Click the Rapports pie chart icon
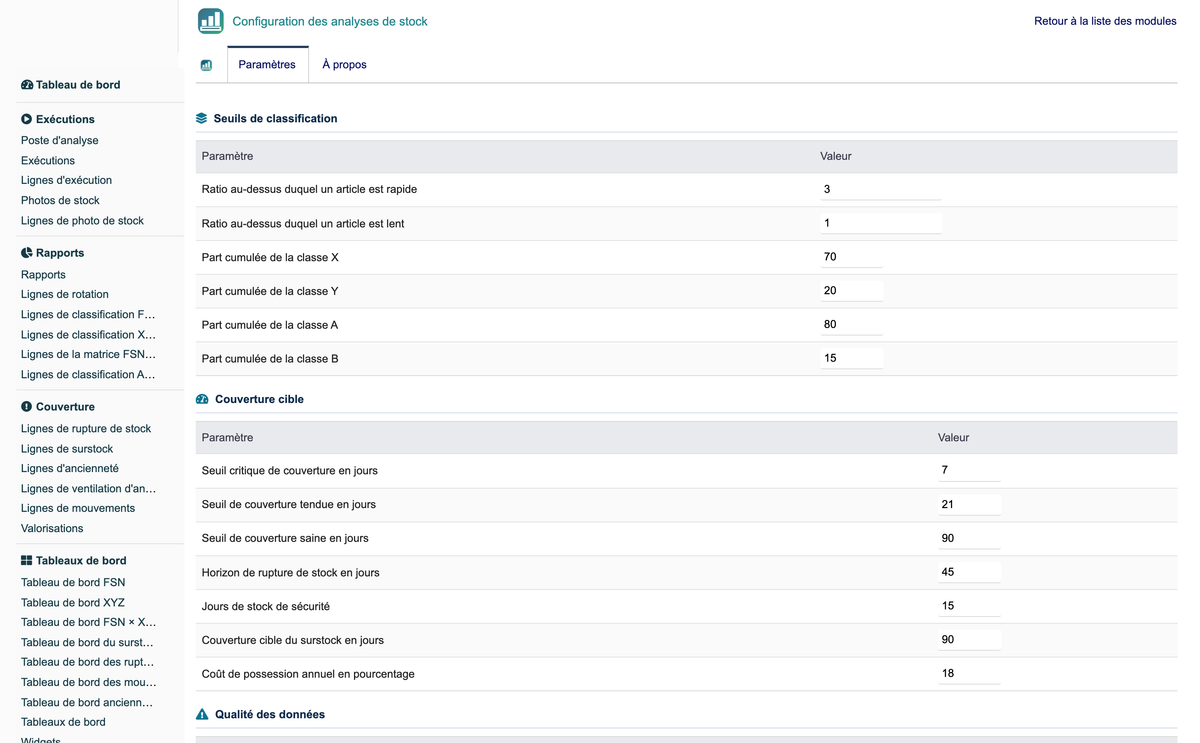The image size is (1200, 743). [x=27, y=253]
